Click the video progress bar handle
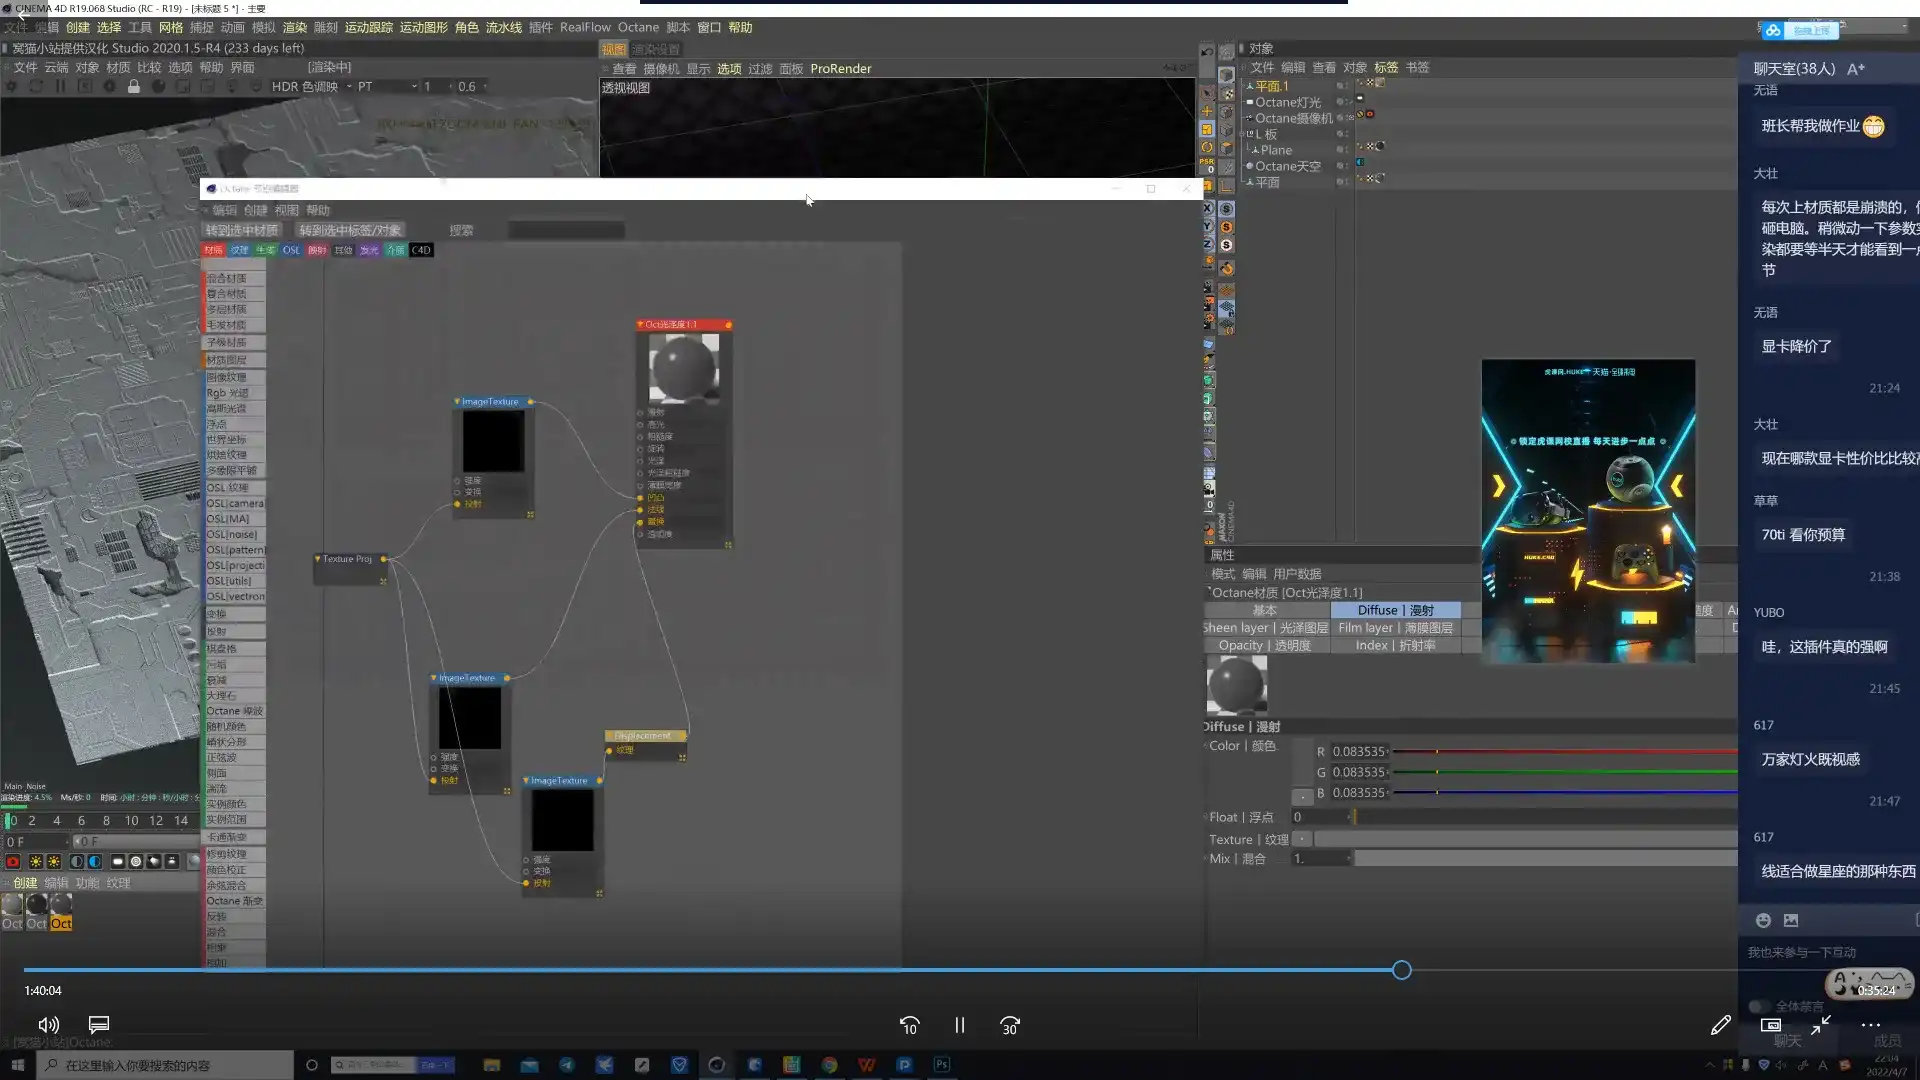Screen dimensions: 1920x1080 coord(1402,970)
